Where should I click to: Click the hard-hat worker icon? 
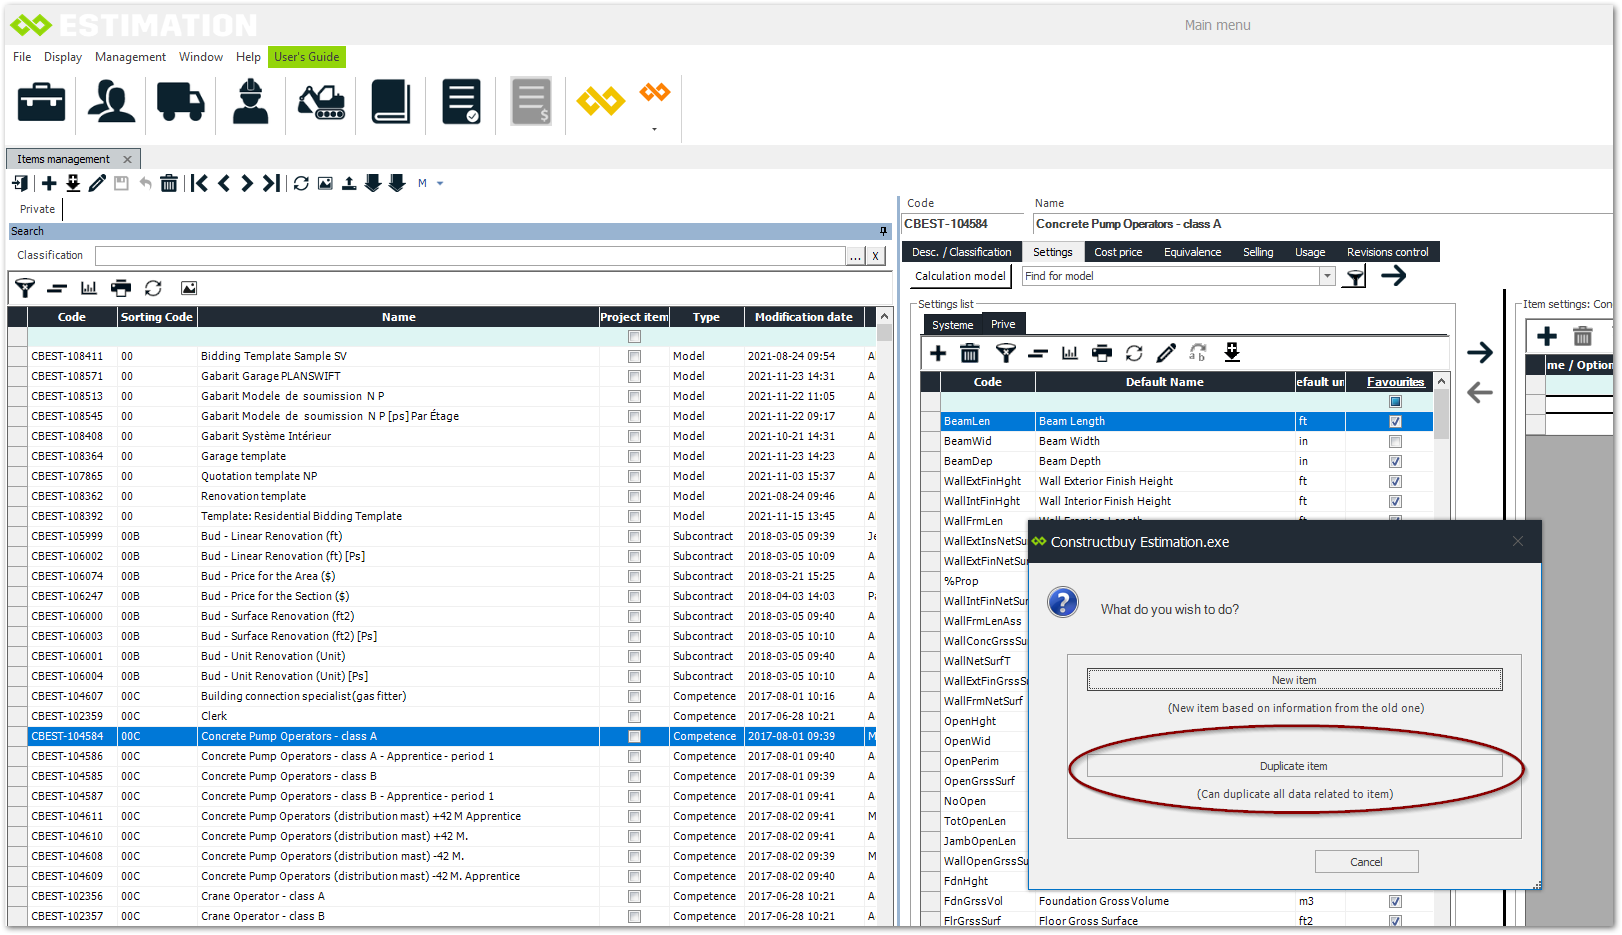[x=250, y=102]
